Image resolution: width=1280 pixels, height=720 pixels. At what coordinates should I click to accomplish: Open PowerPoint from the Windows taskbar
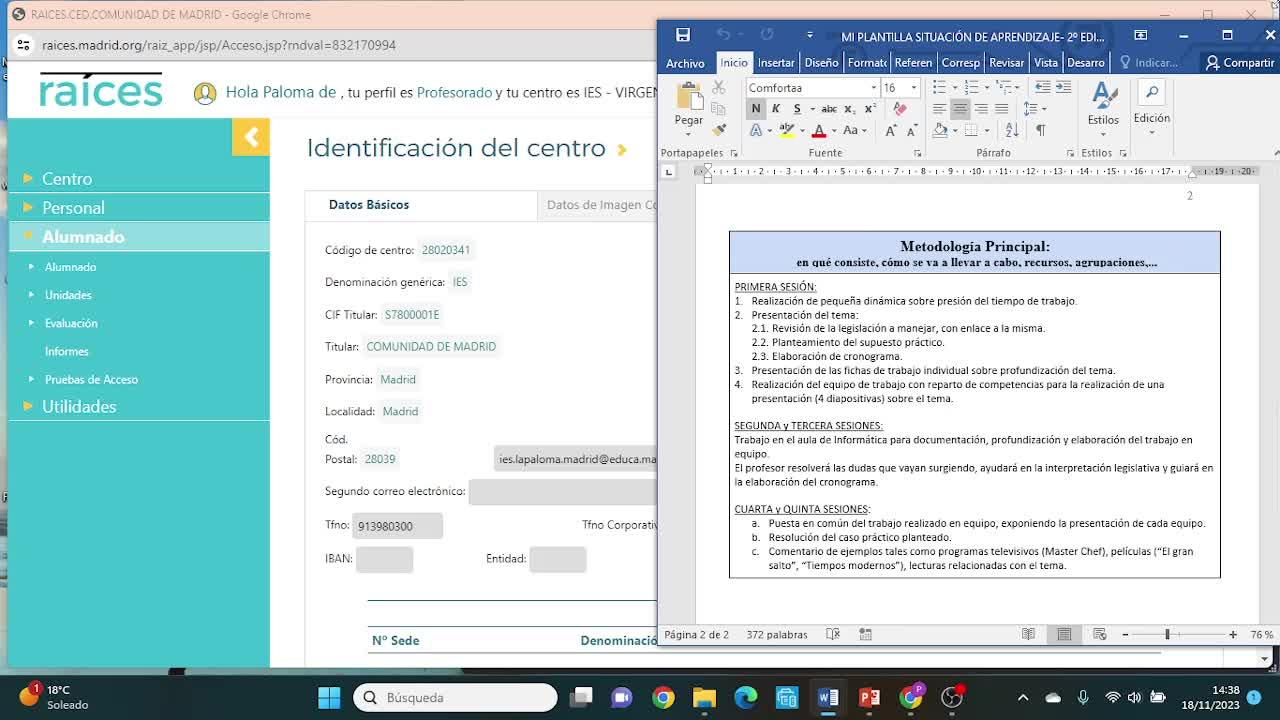pyautogui.click(x=869, y=697)
